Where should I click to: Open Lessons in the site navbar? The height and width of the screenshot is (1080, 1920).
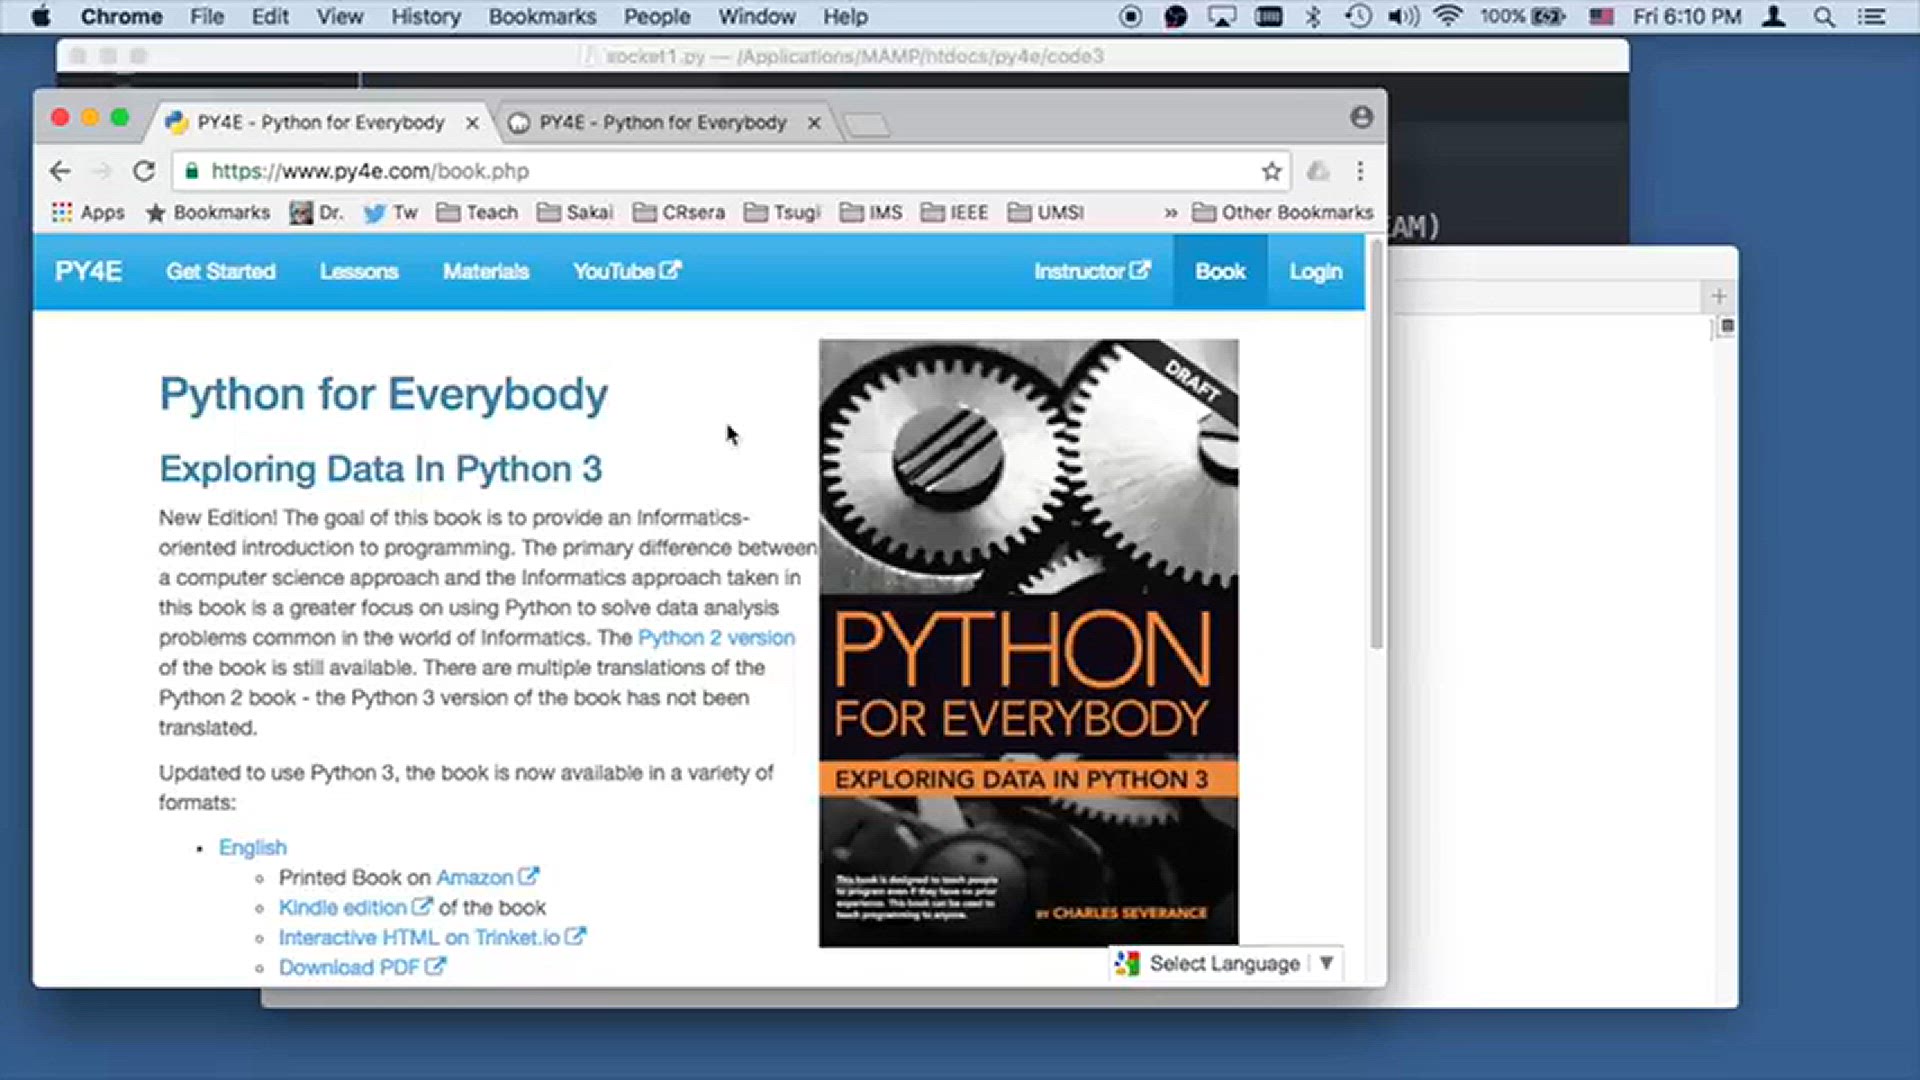(x=359, y=272)
